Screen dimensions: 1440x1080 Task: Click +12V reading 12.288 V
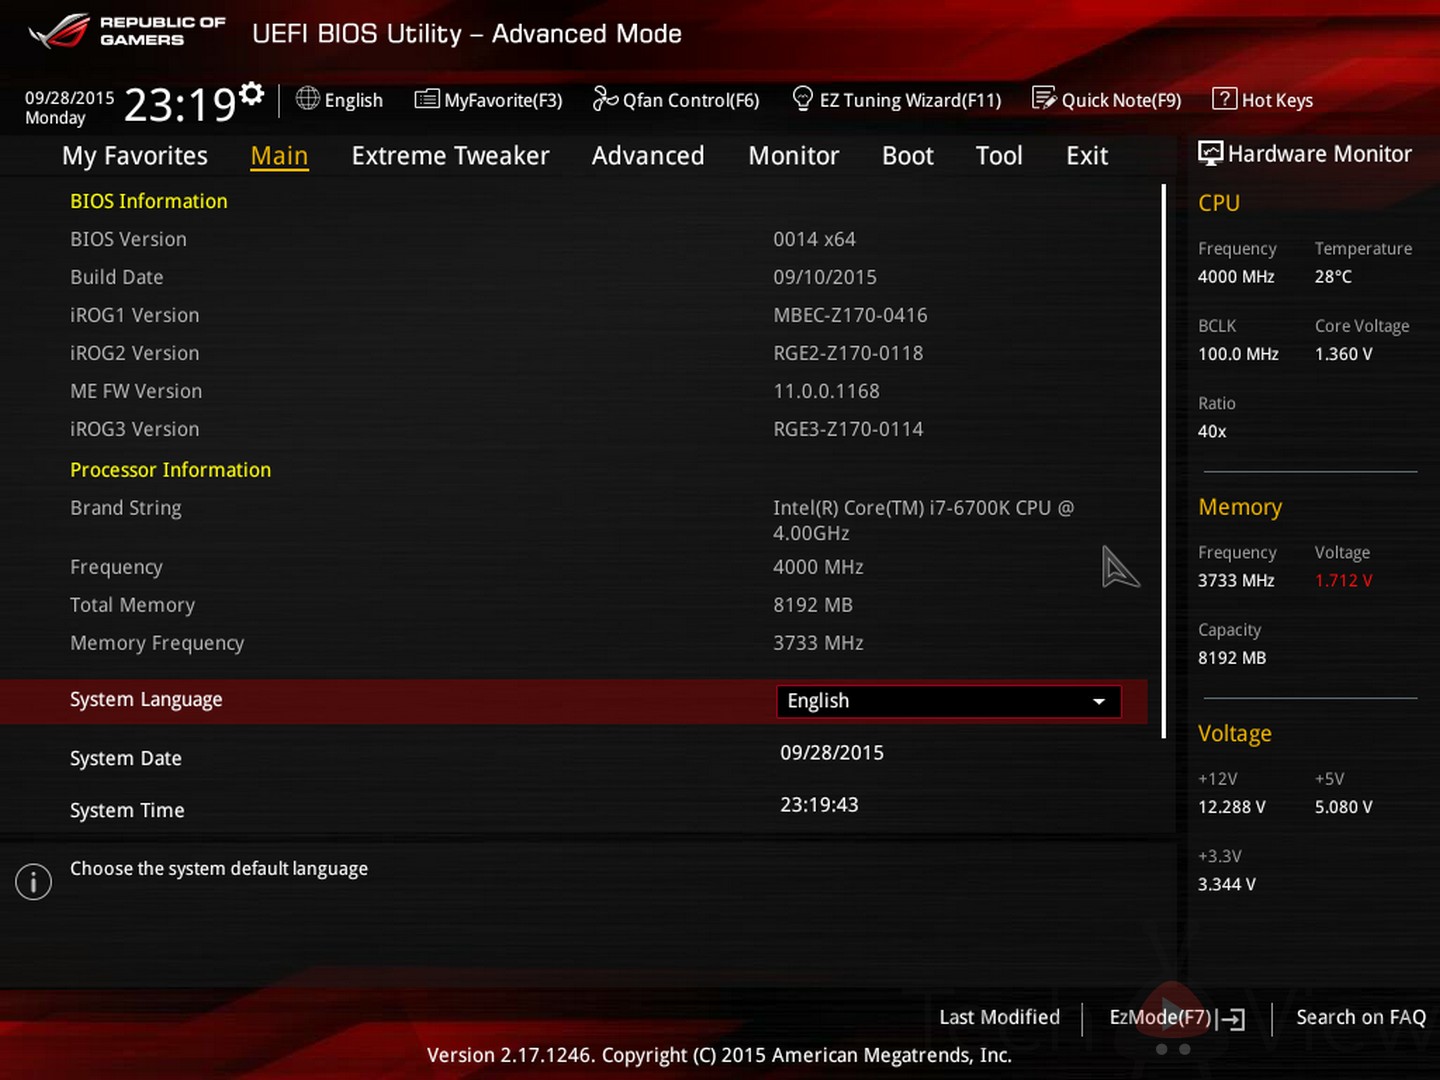click(x=1232, y=807)
